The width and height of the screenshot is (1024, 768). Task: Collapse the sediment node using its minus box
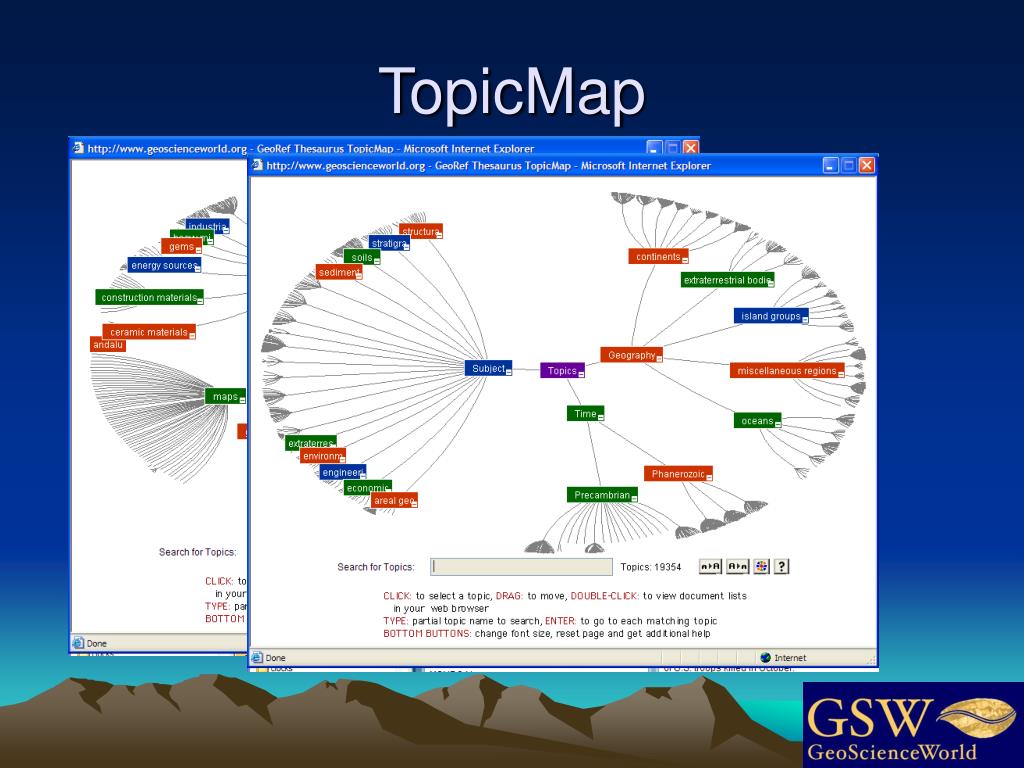(359, 276)
